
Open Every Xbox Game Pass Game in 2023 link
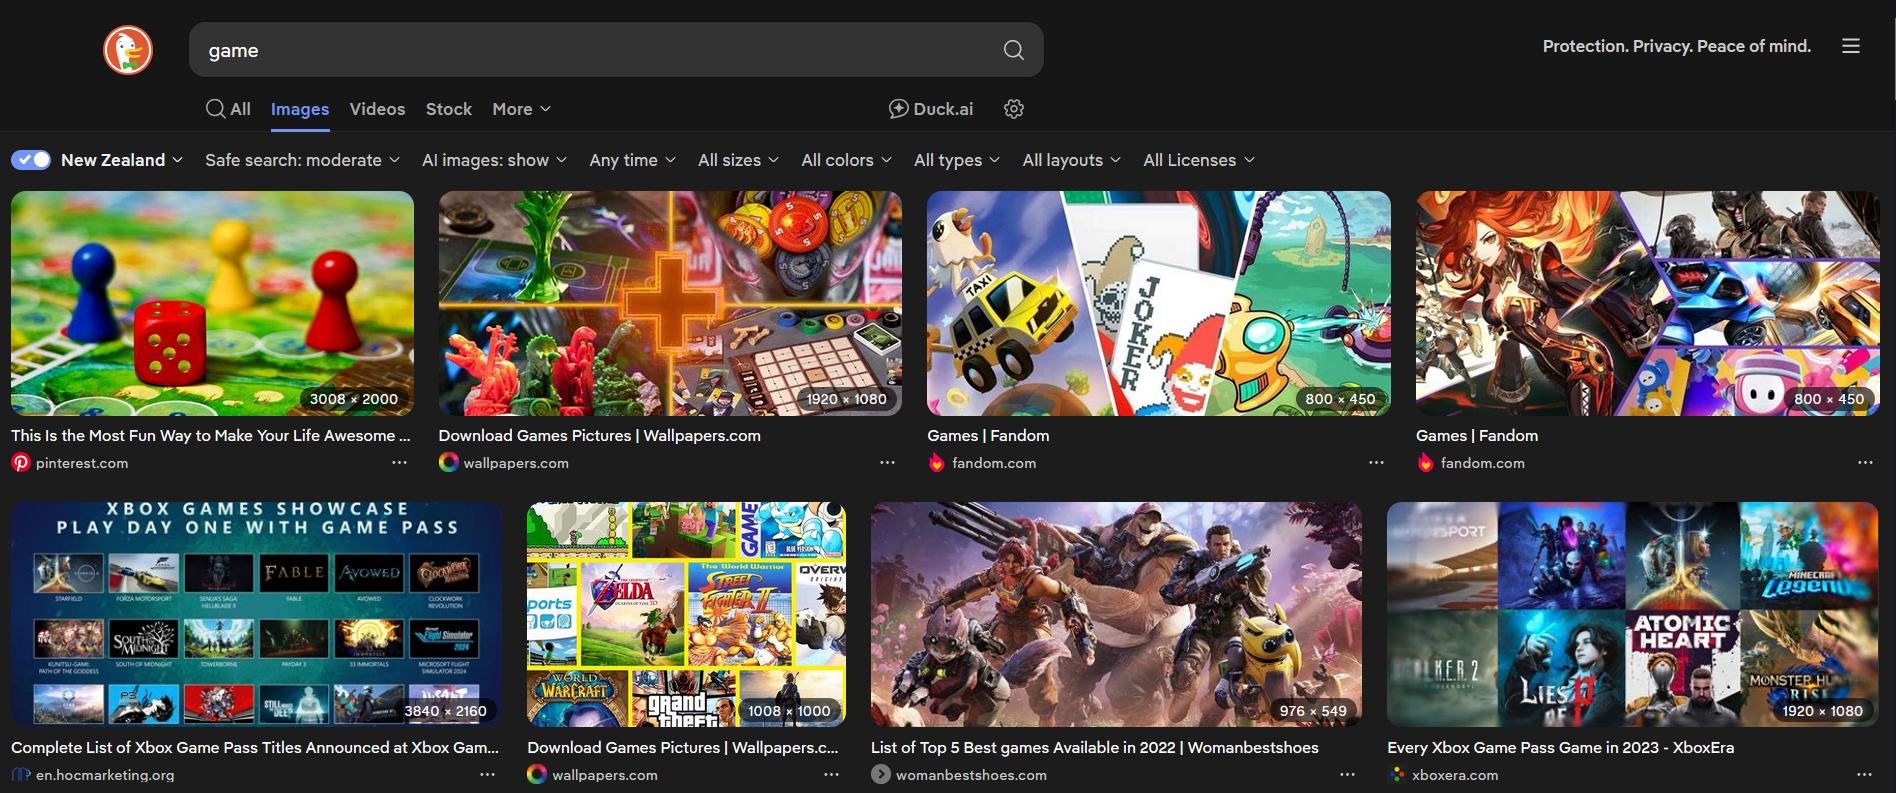coord(1560,748)
